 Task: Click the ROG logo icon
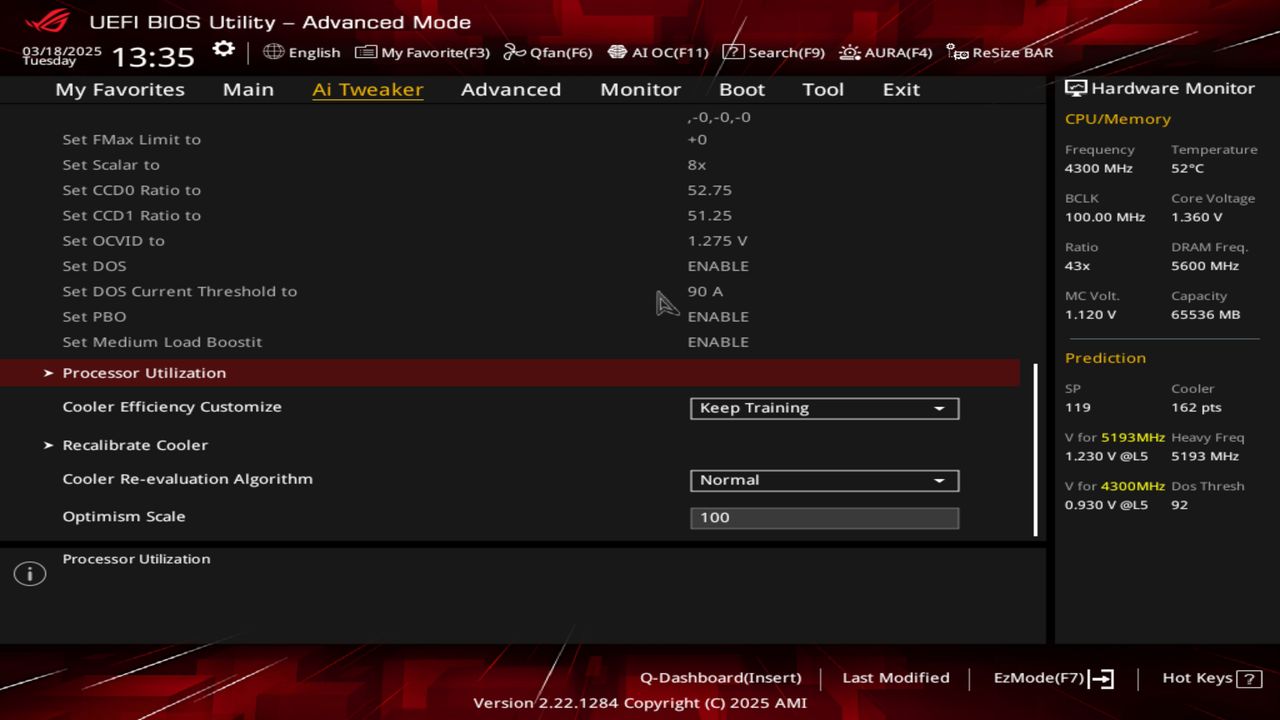tap(47, 20)
